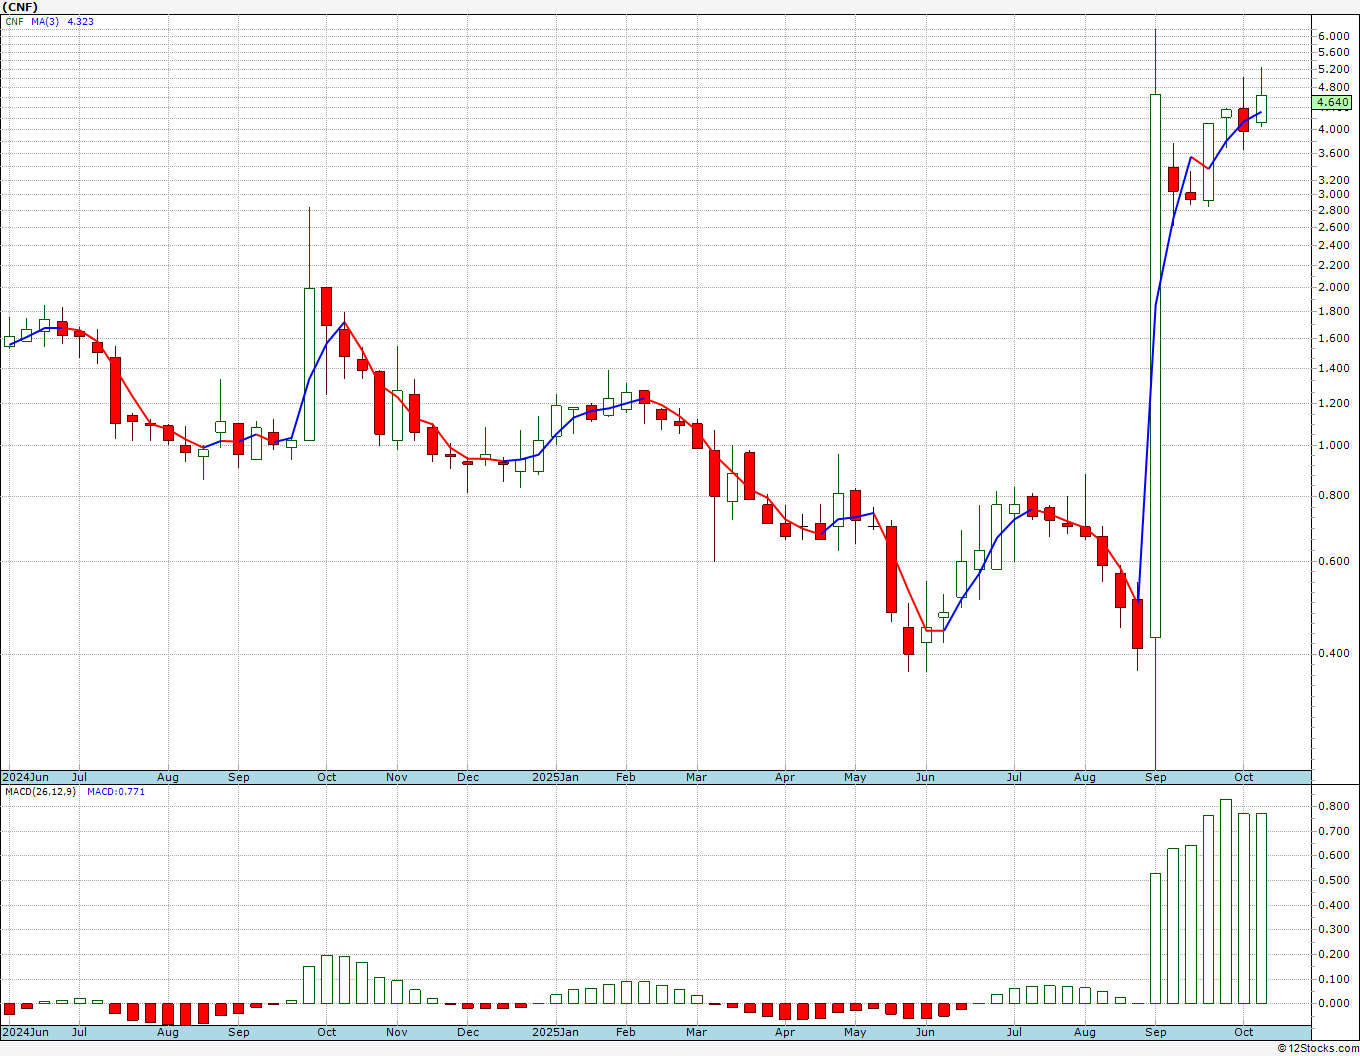1360x1056 pixels.
Task: Click the green 4.640 current price tag
Action: click(1333, 102)
